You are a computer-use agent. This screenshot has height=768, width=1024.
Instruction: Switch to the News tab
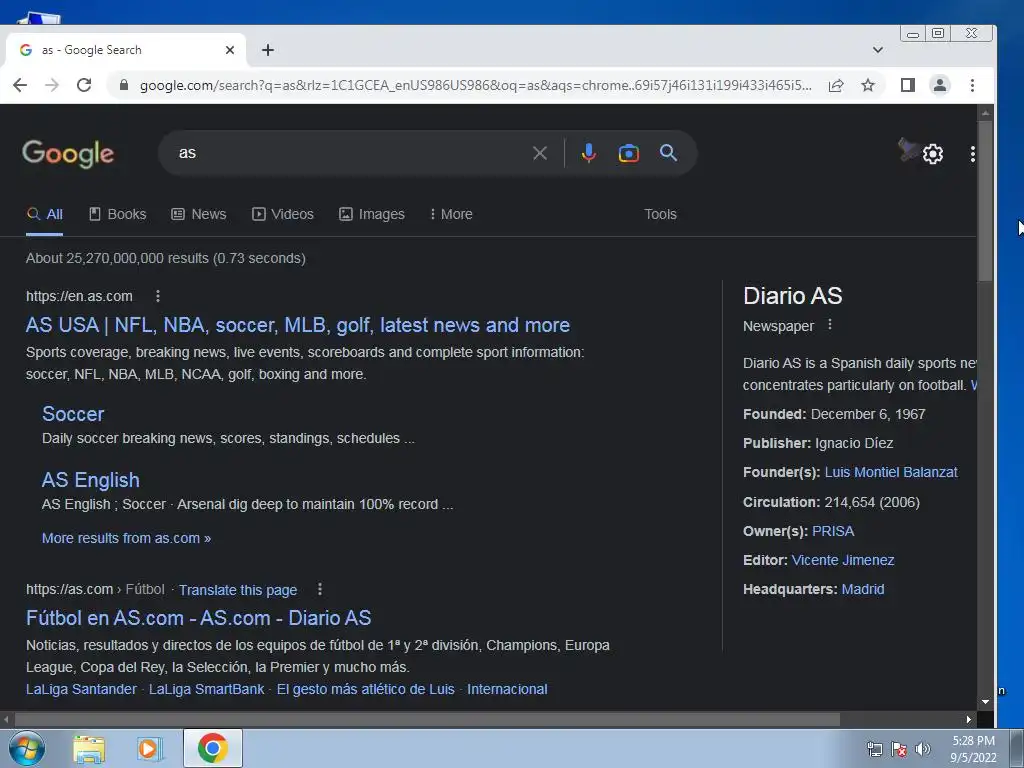(x=199, y=214)
